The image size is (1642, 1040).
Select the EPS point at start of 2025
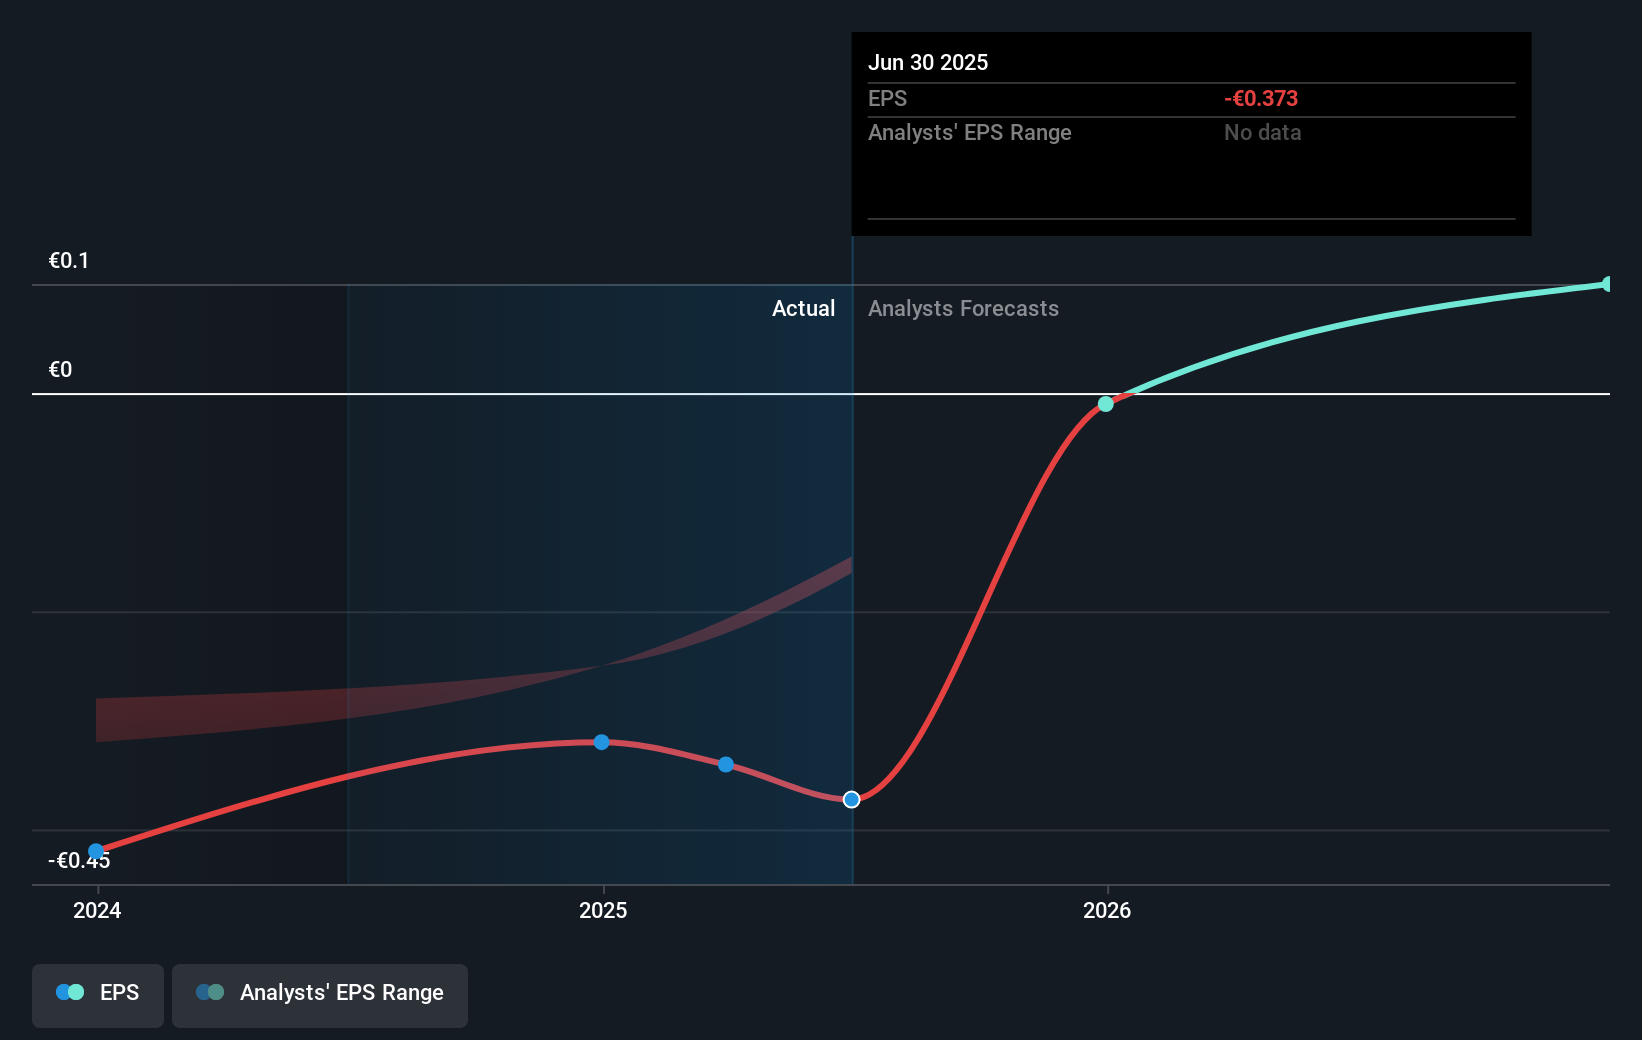[601, 742]
